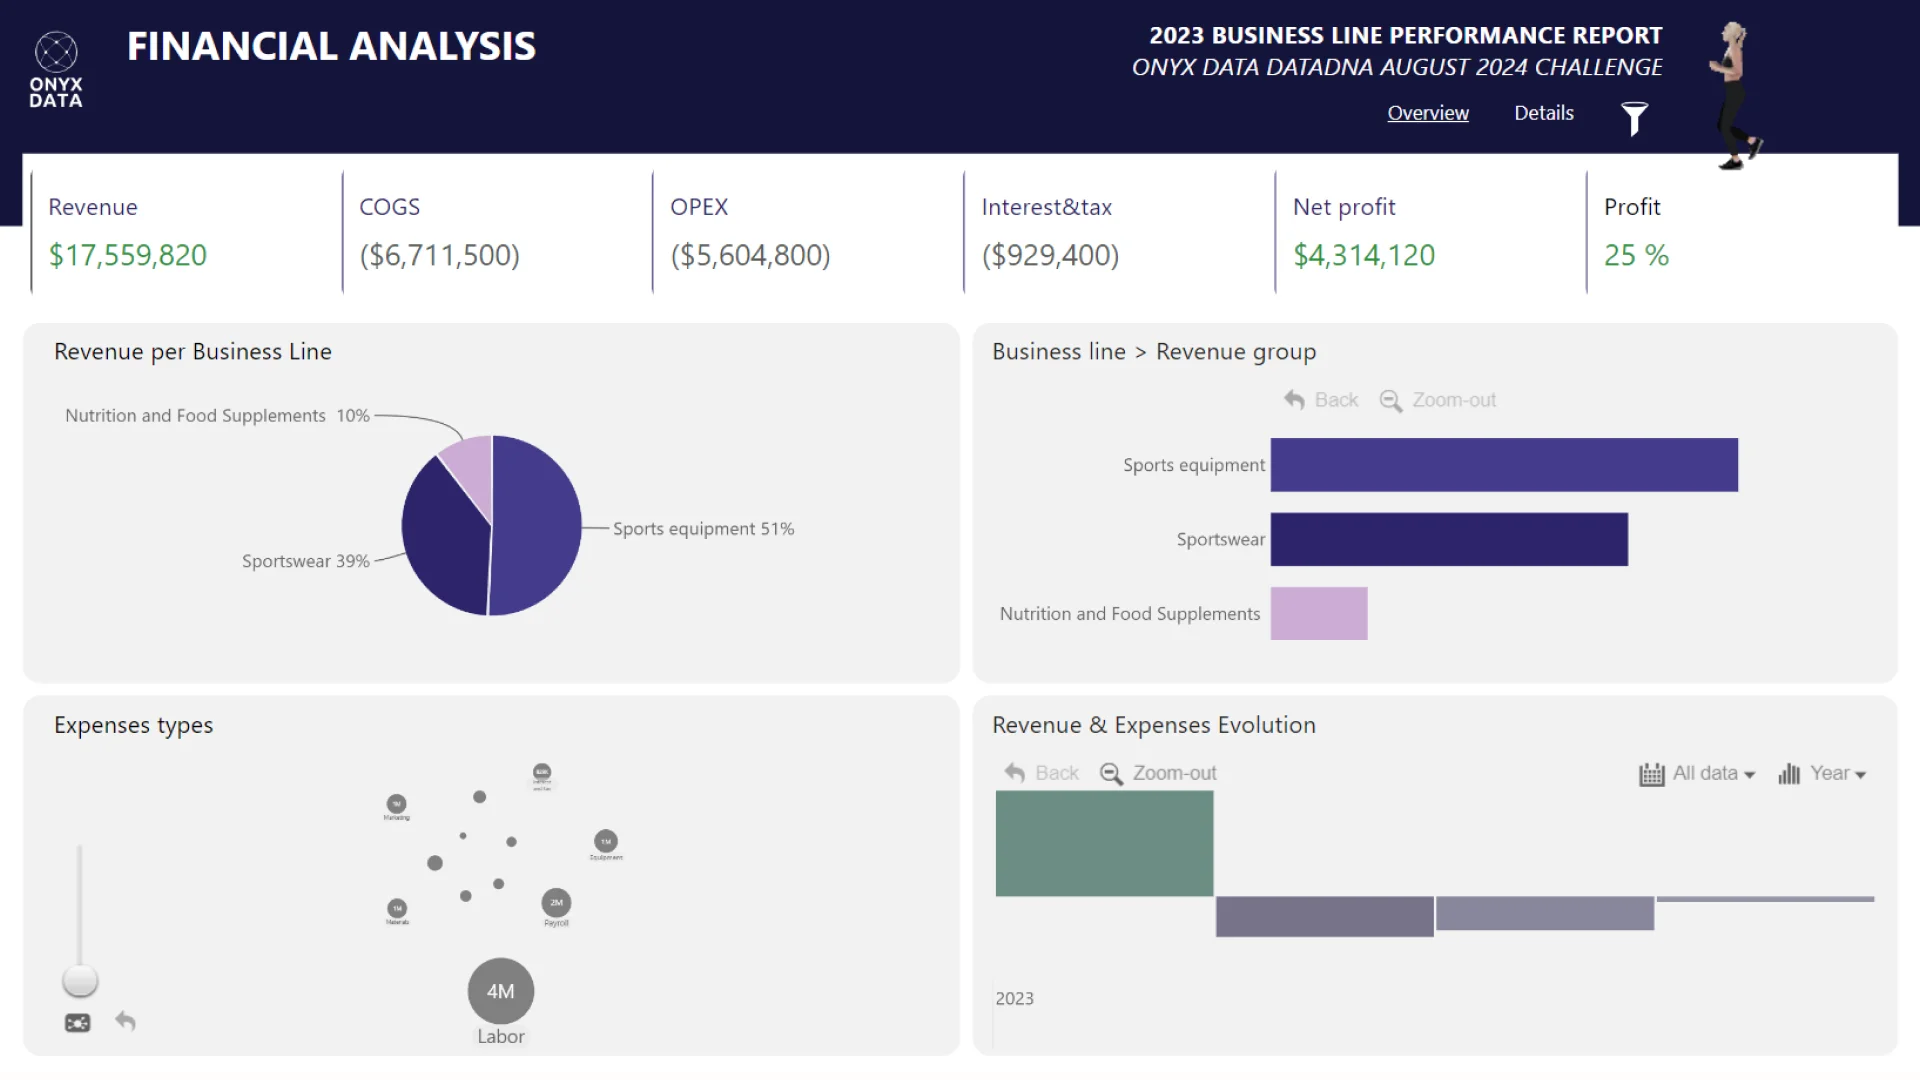Click the Revenue card value $17,559,820
The height and width of the screenshot is (1080, 1920).
pyautogui.click(x=128, y=255)
